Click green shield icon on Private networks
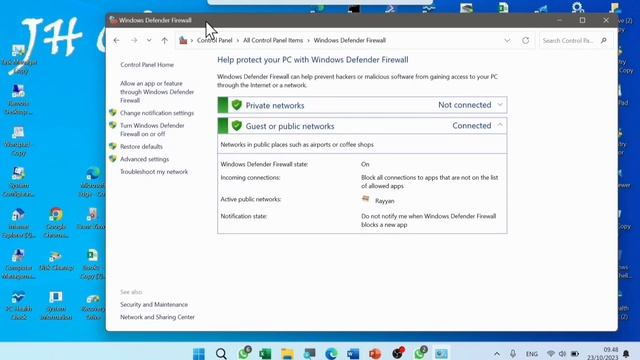 pos(237,105)
